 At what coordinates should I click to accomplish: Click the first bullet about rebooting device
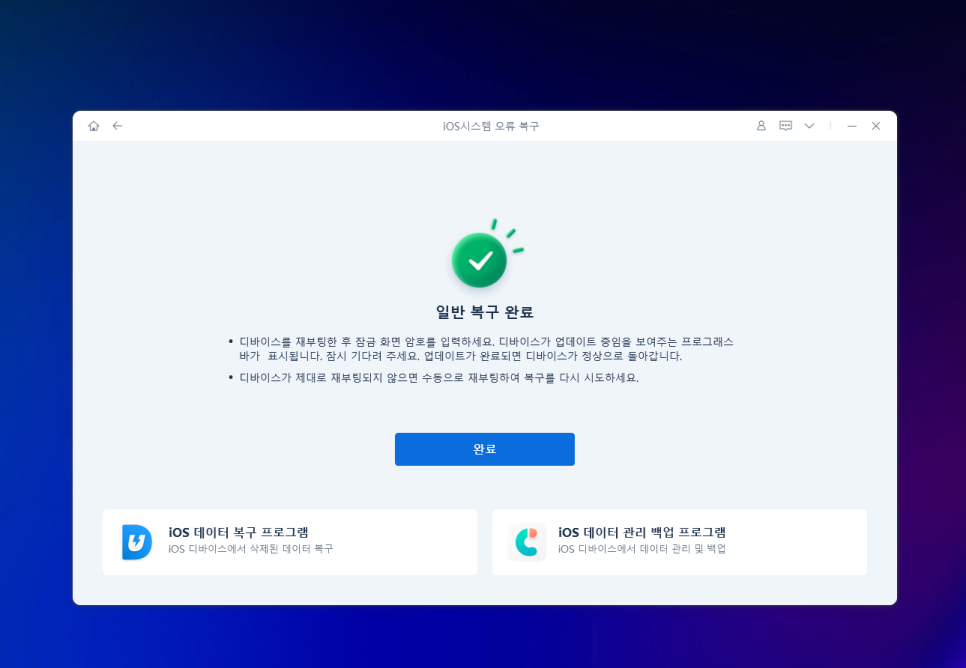tap(481, 349)
